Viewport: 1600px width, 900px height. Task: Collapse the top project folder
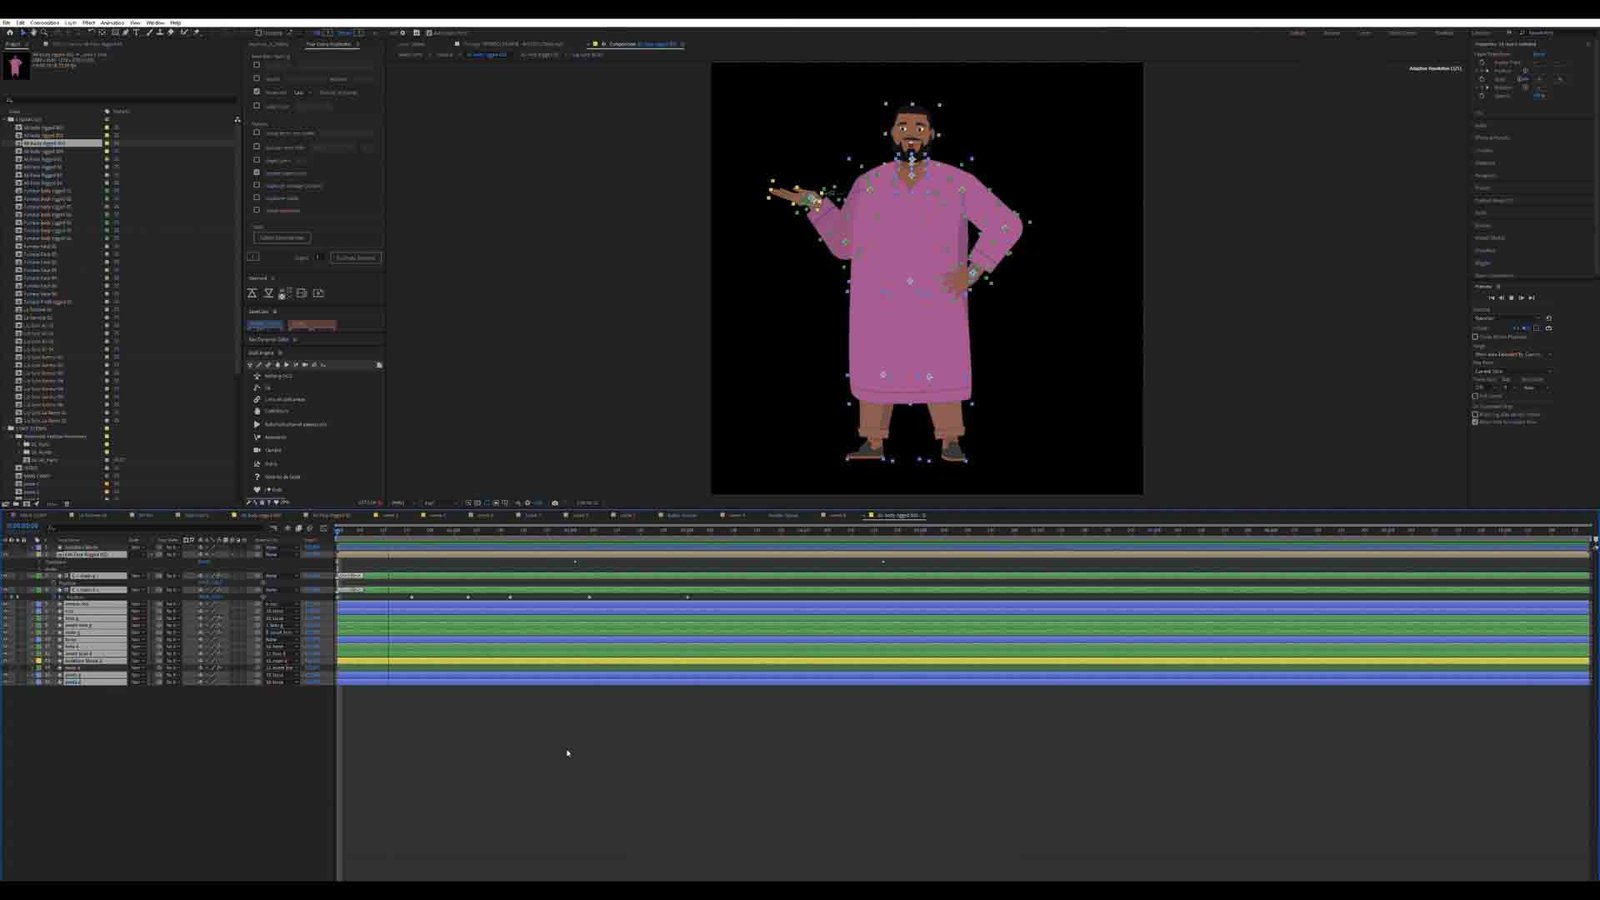click(5, 119)
